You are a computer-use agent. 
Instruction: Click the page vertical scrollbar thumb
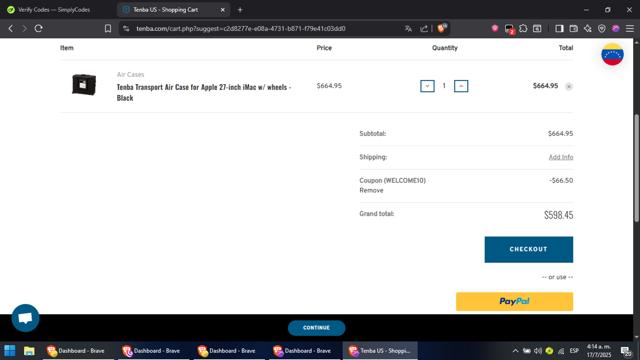(x=636, y=168)
